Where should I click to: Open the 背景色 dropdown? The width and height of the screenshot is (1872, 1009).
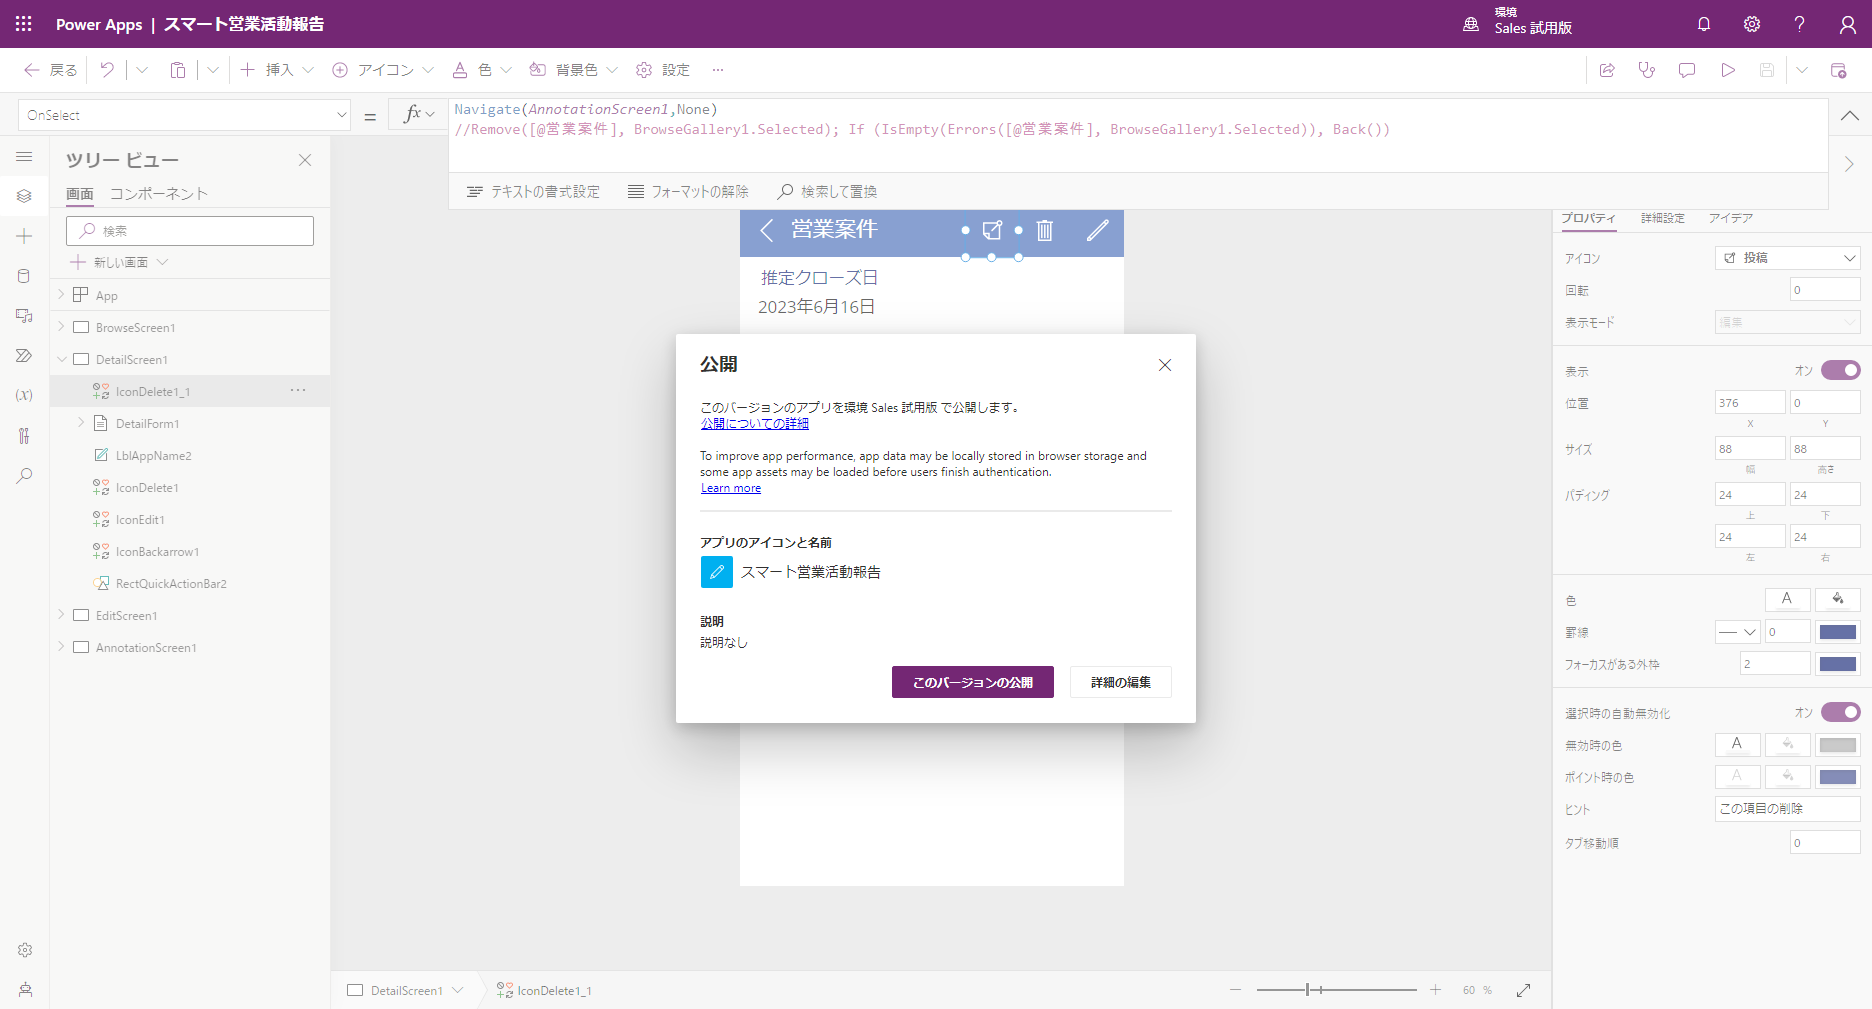(612, 70)
